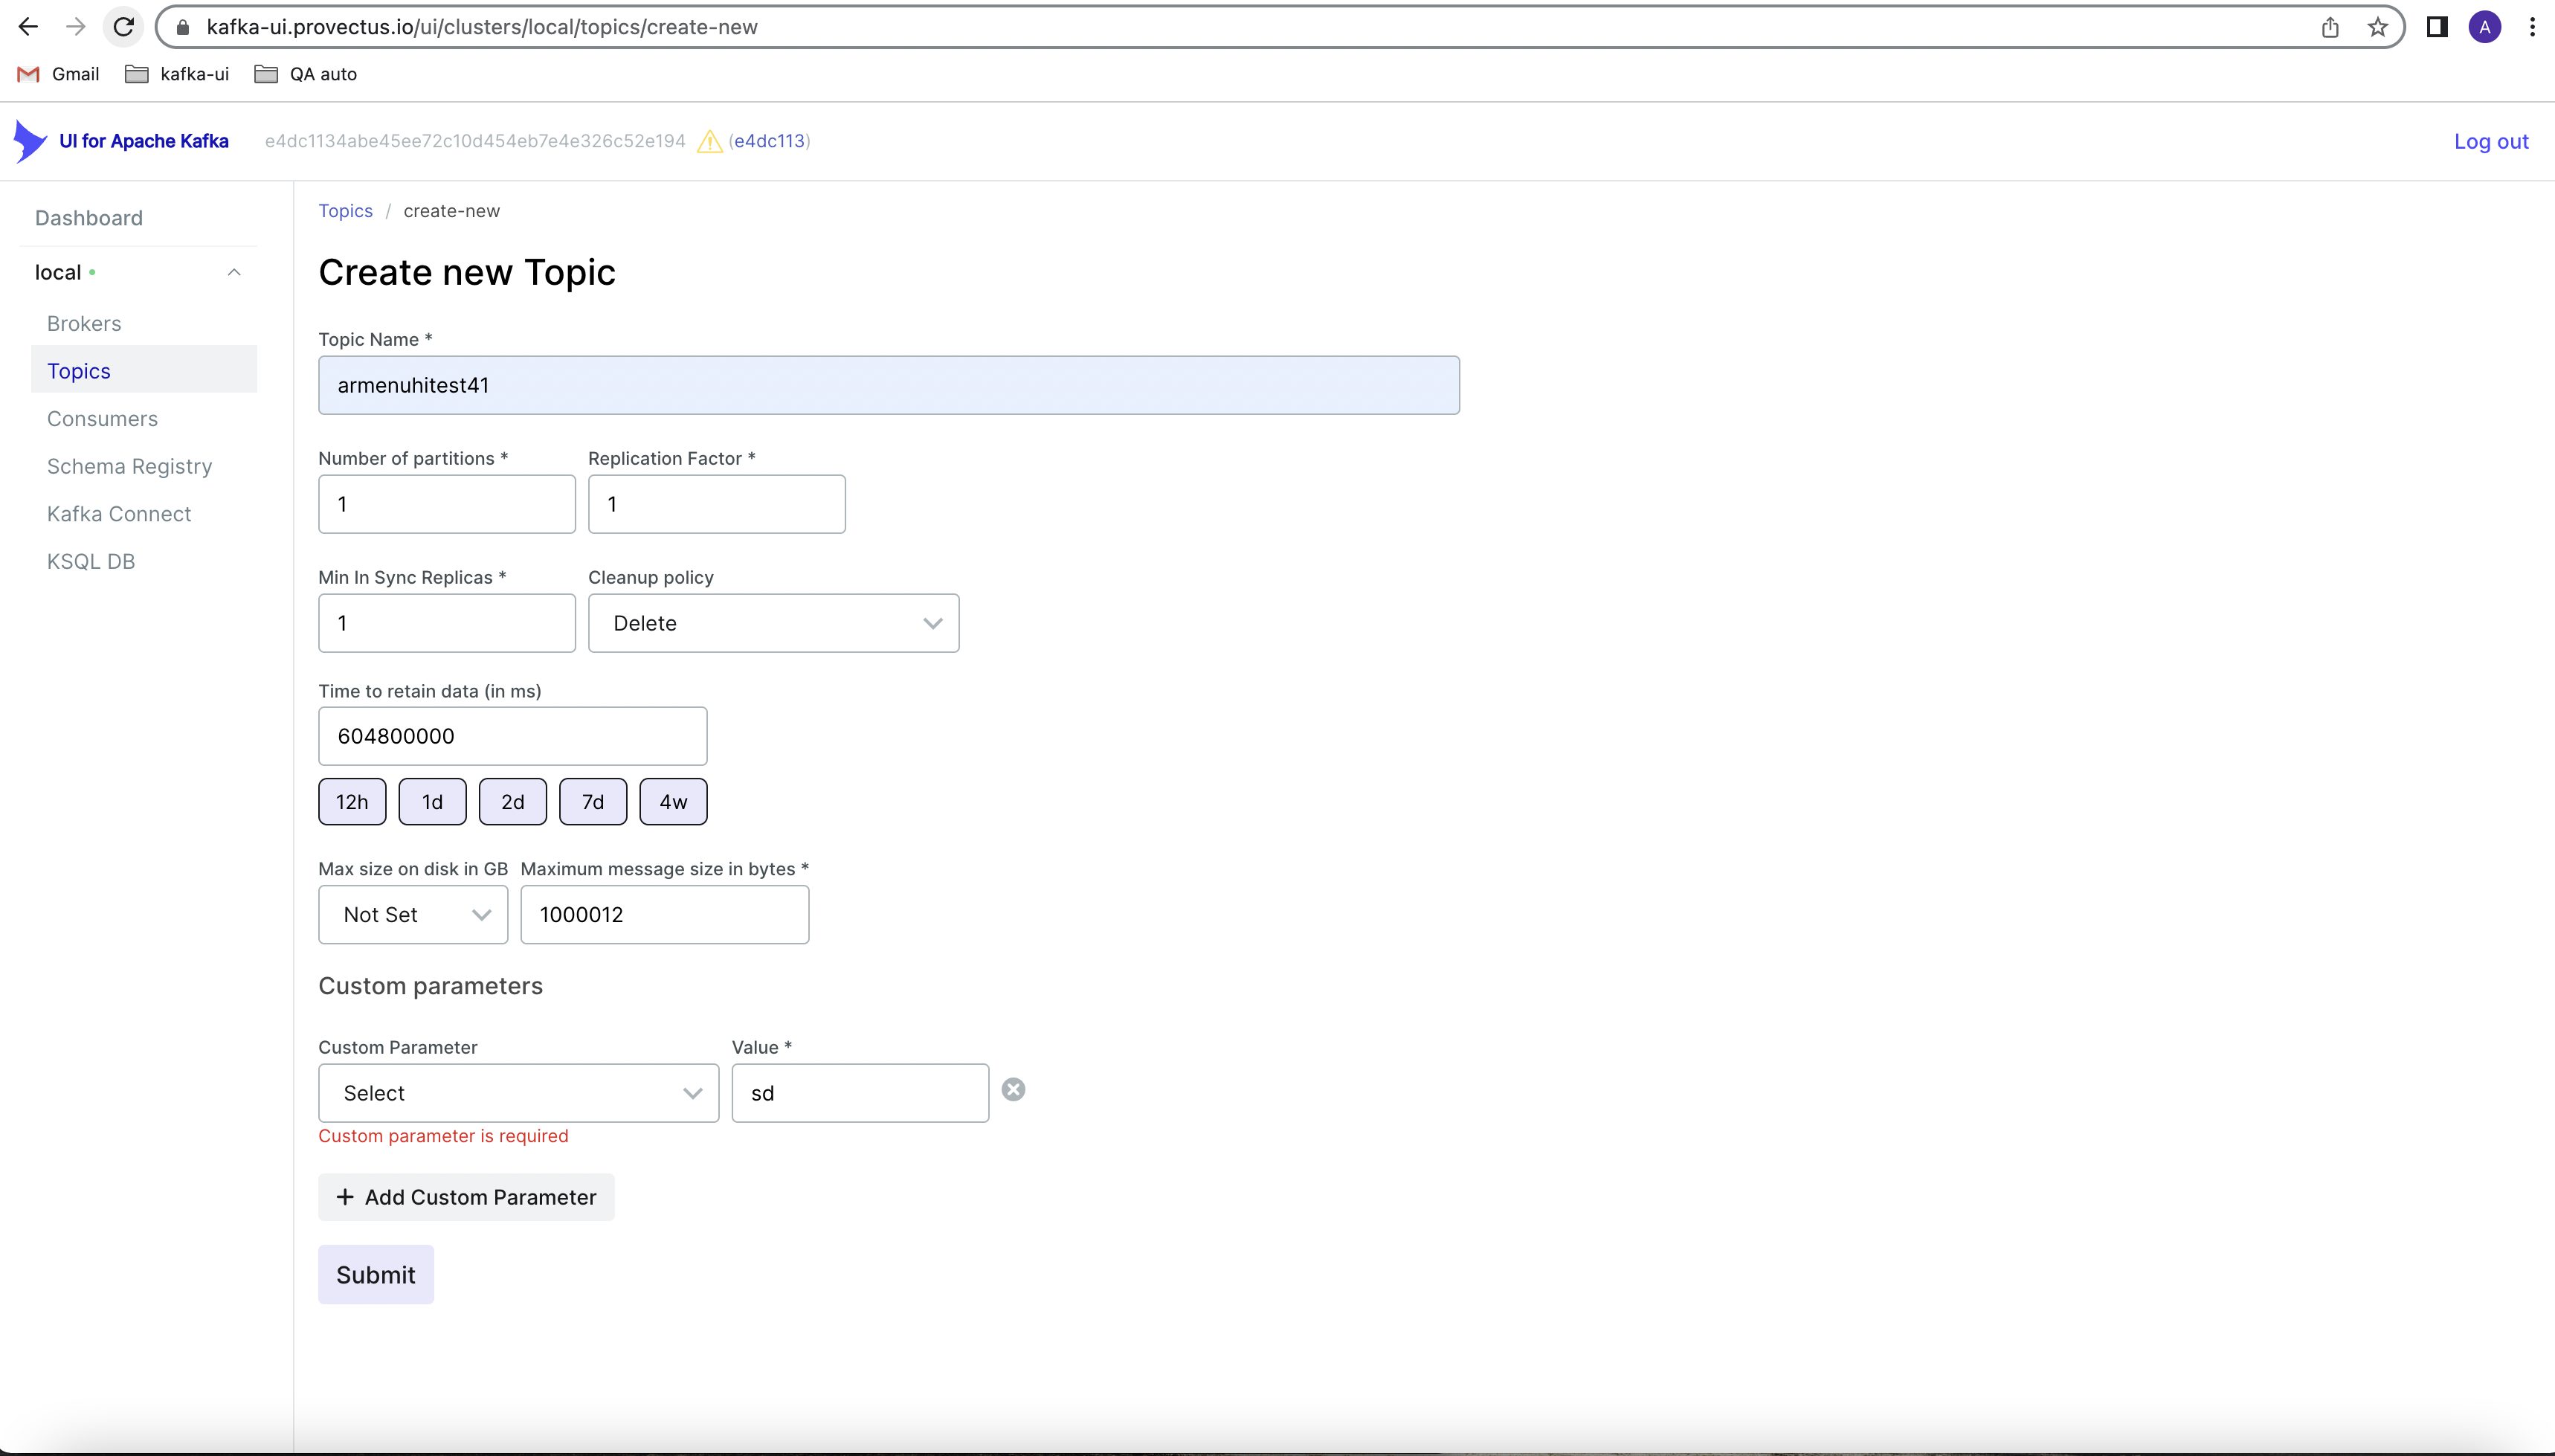Image resolution: width=2555 pixels, height=1456 pixels.
Task: Collapse the local cluster in the sidebar
Action: (x=233, y=271)
